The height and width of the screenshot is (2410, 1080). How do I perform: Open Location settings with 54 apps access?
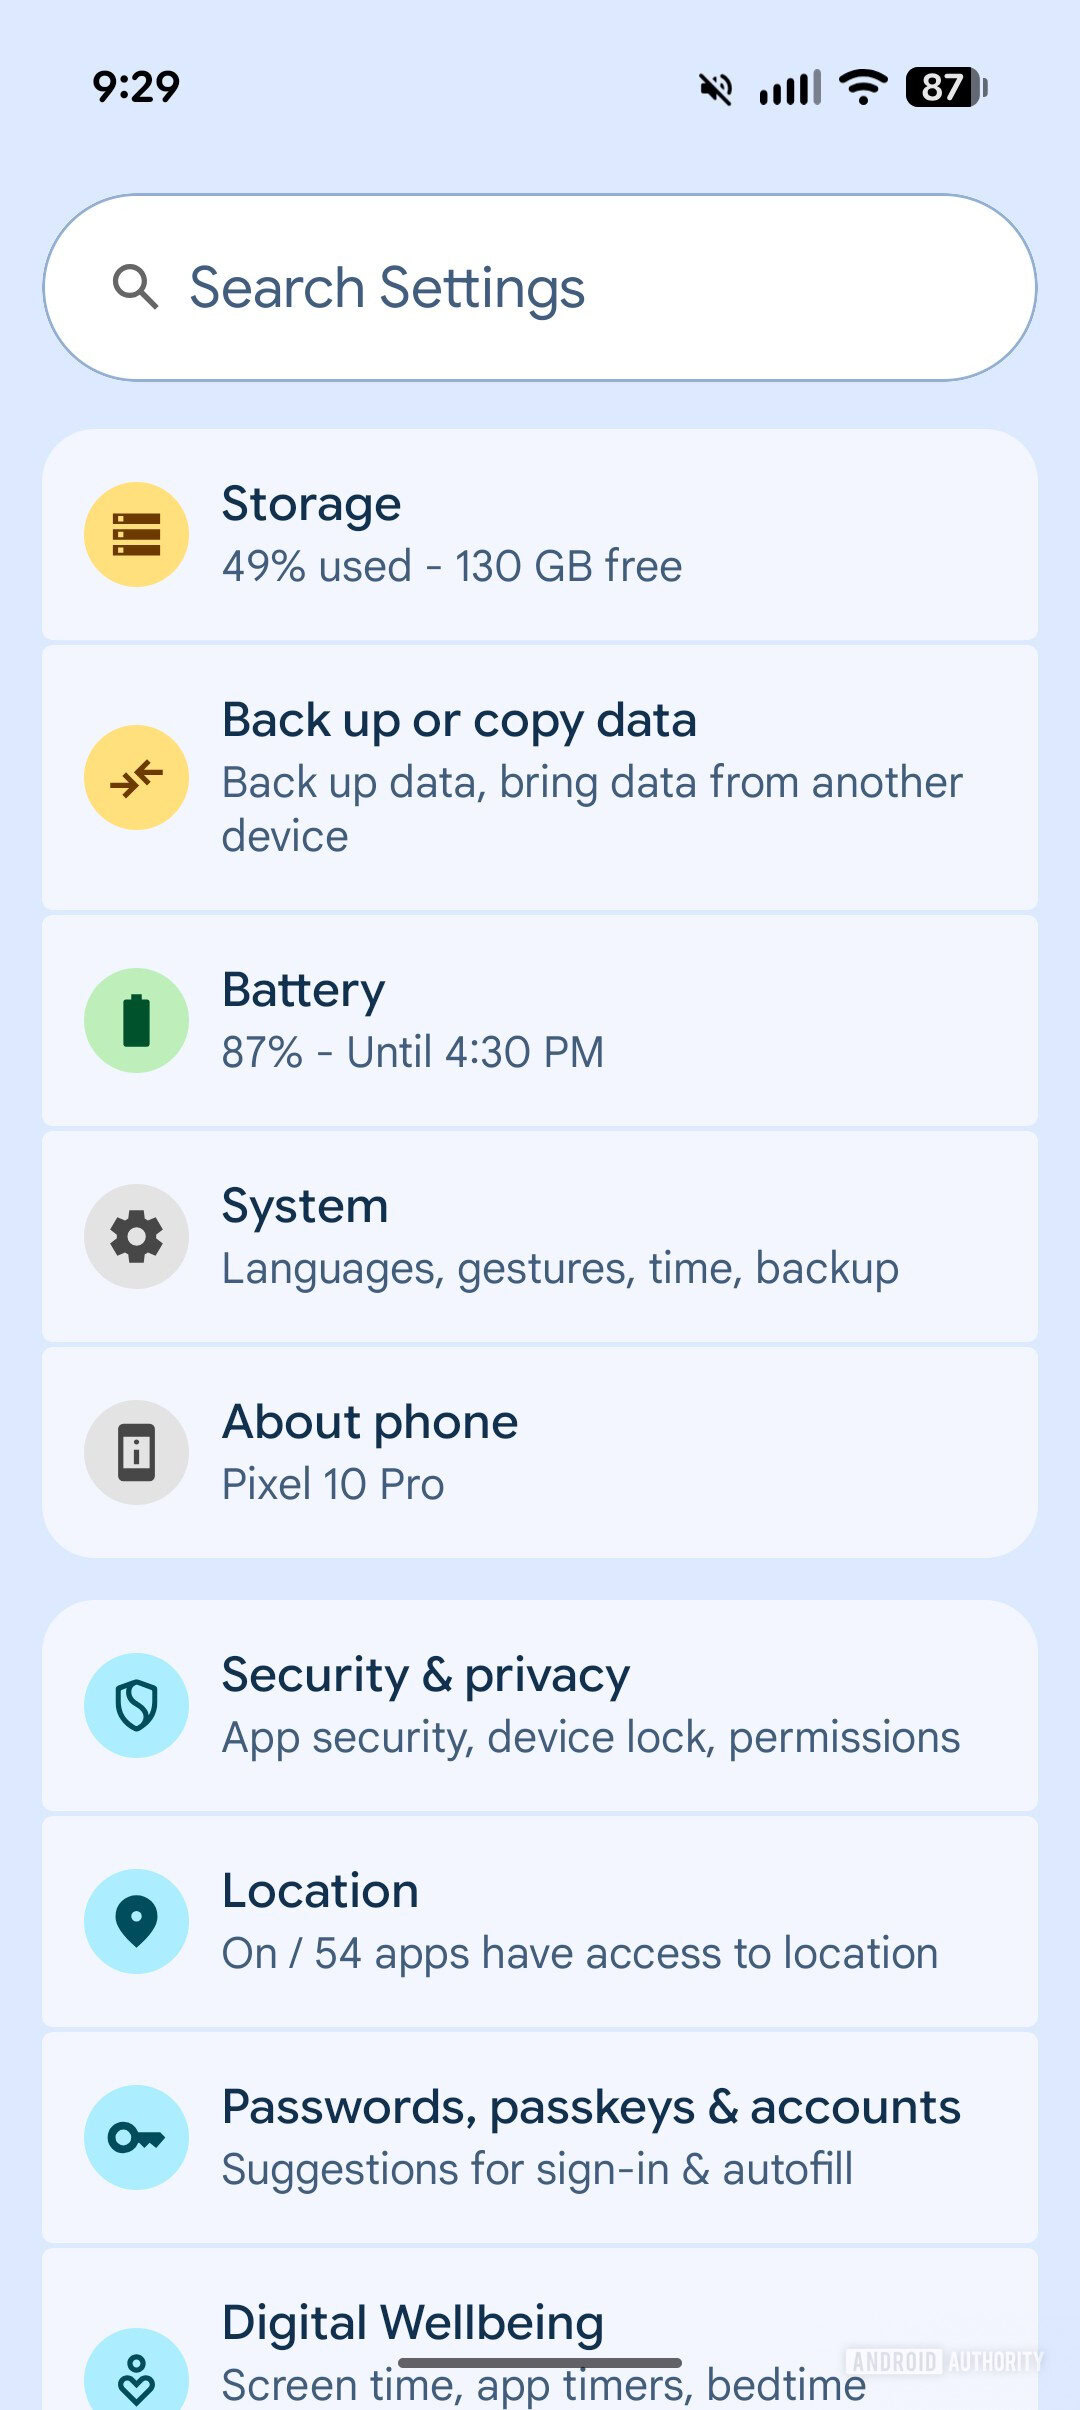[x=540, y=1919]
